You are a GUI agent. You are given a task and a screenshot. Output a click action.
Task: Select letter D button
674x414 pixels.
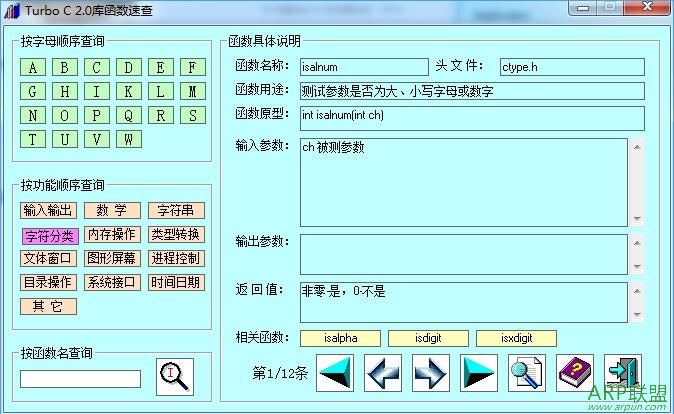[x=129, y=67]
